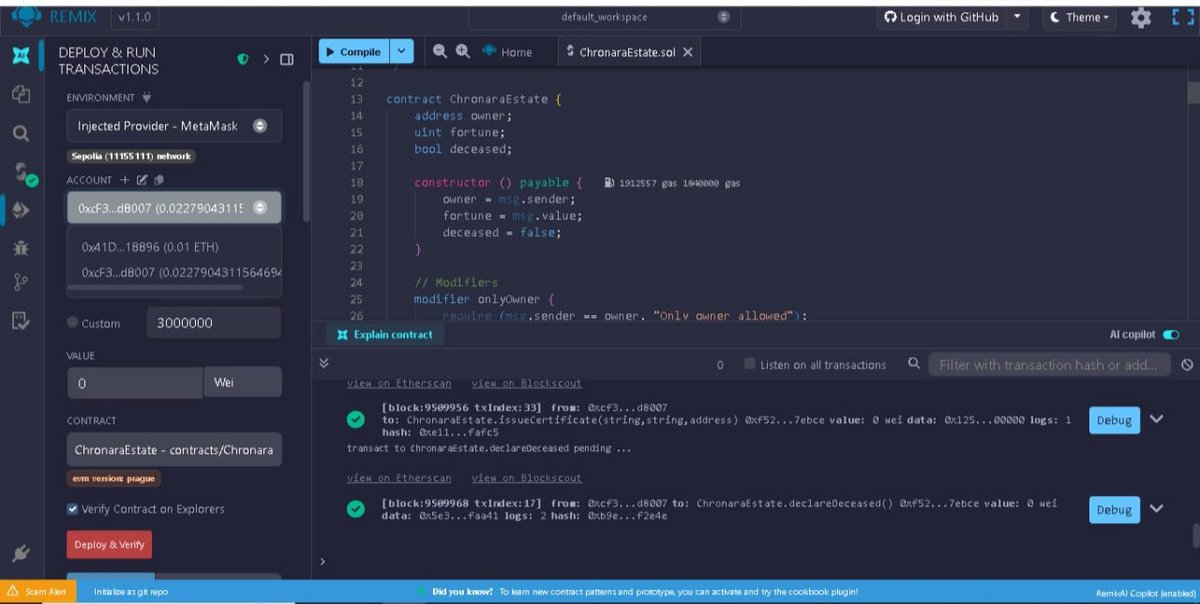Open the ChronaraEstate contract selector
1200x604 pixels.
pos(174,450)
